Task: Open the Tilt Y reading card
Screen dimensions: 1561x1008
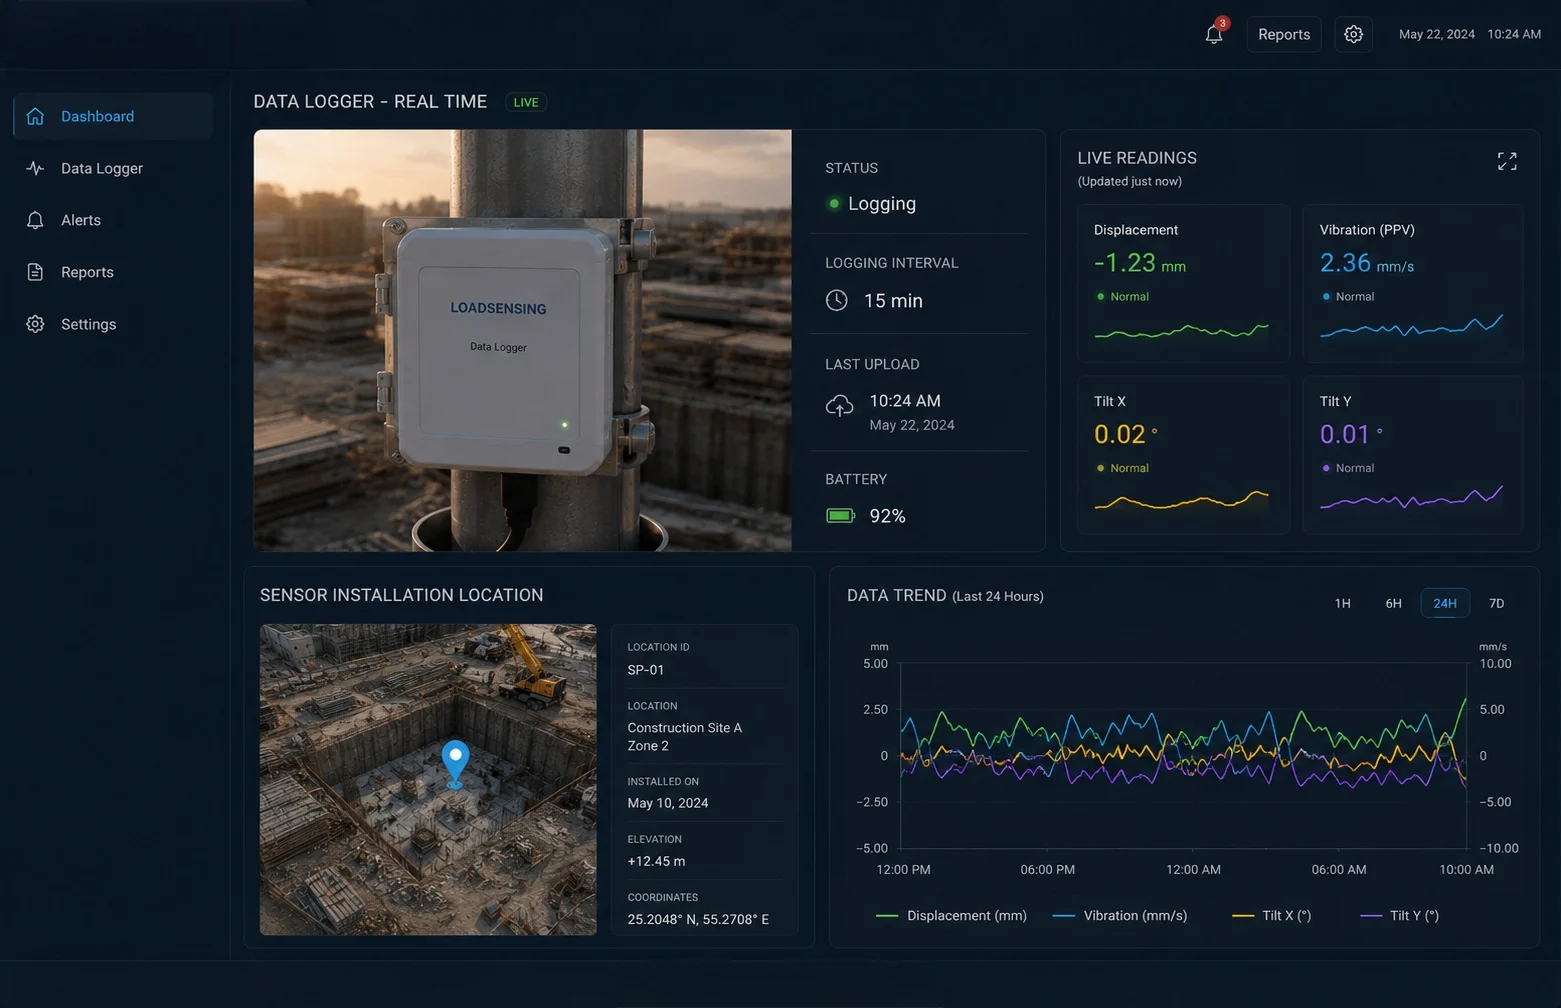Action: (1412, 455)
